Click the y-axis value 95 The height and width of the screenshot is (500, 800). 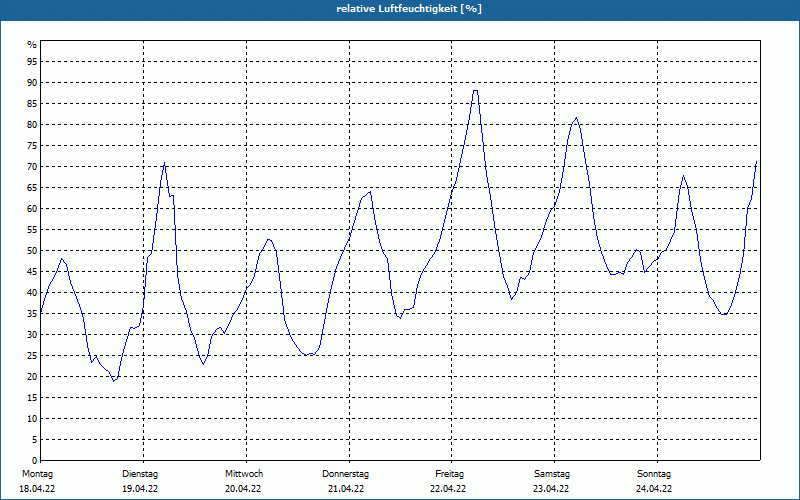(32, 62)
